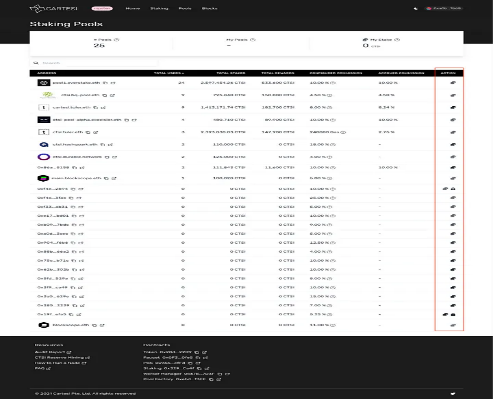This screenshot has width=493, height=399.
Task: Click the Action column header
Action: (x=448, y=73)
